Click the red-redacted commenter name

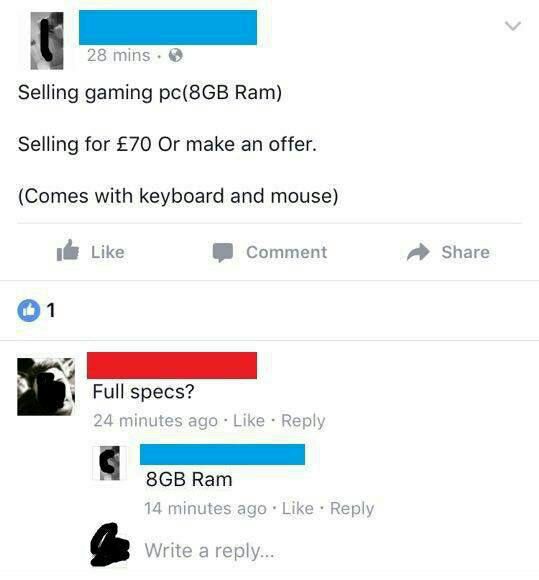(x=172, y=365)
